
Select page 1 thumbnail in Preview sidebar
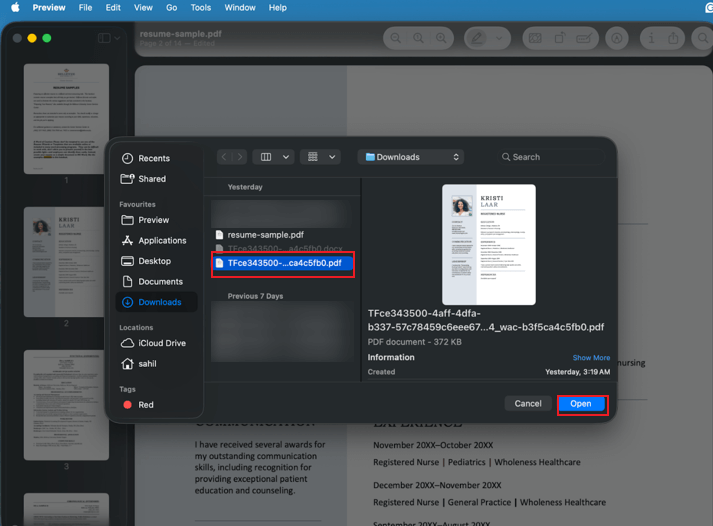click(66, 119)
